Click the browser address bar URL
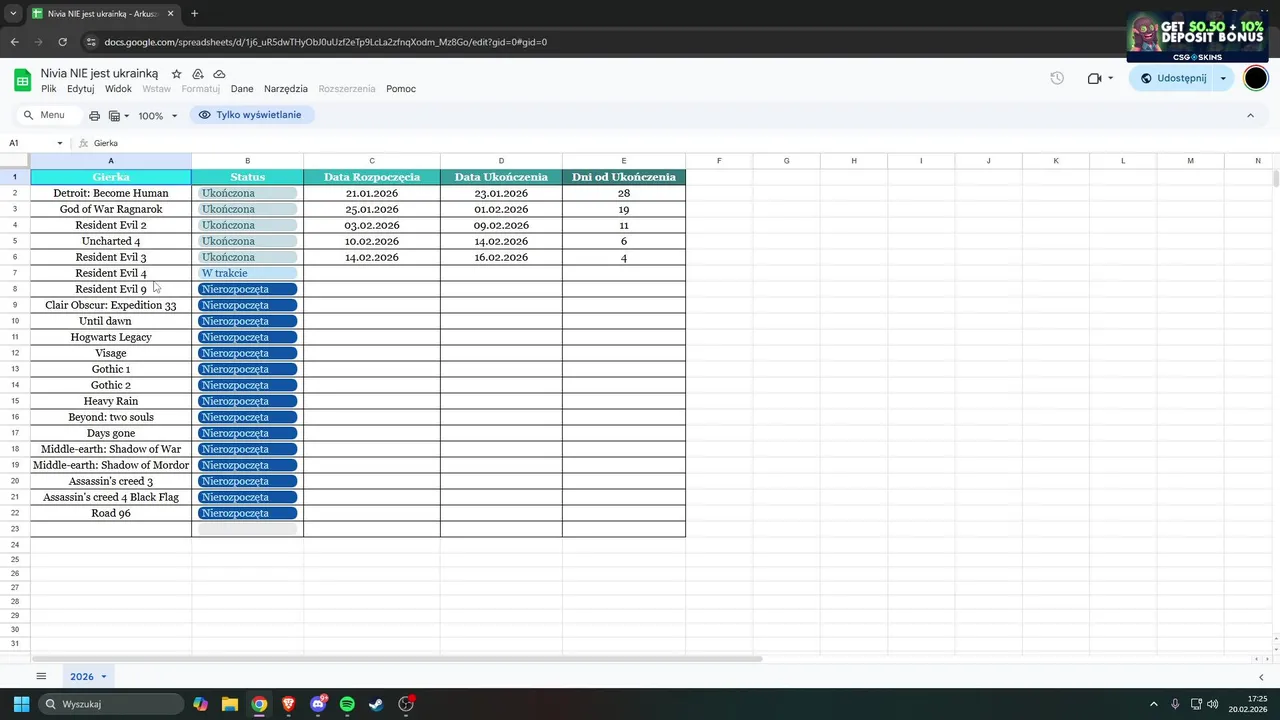 [x=326, y=42]
